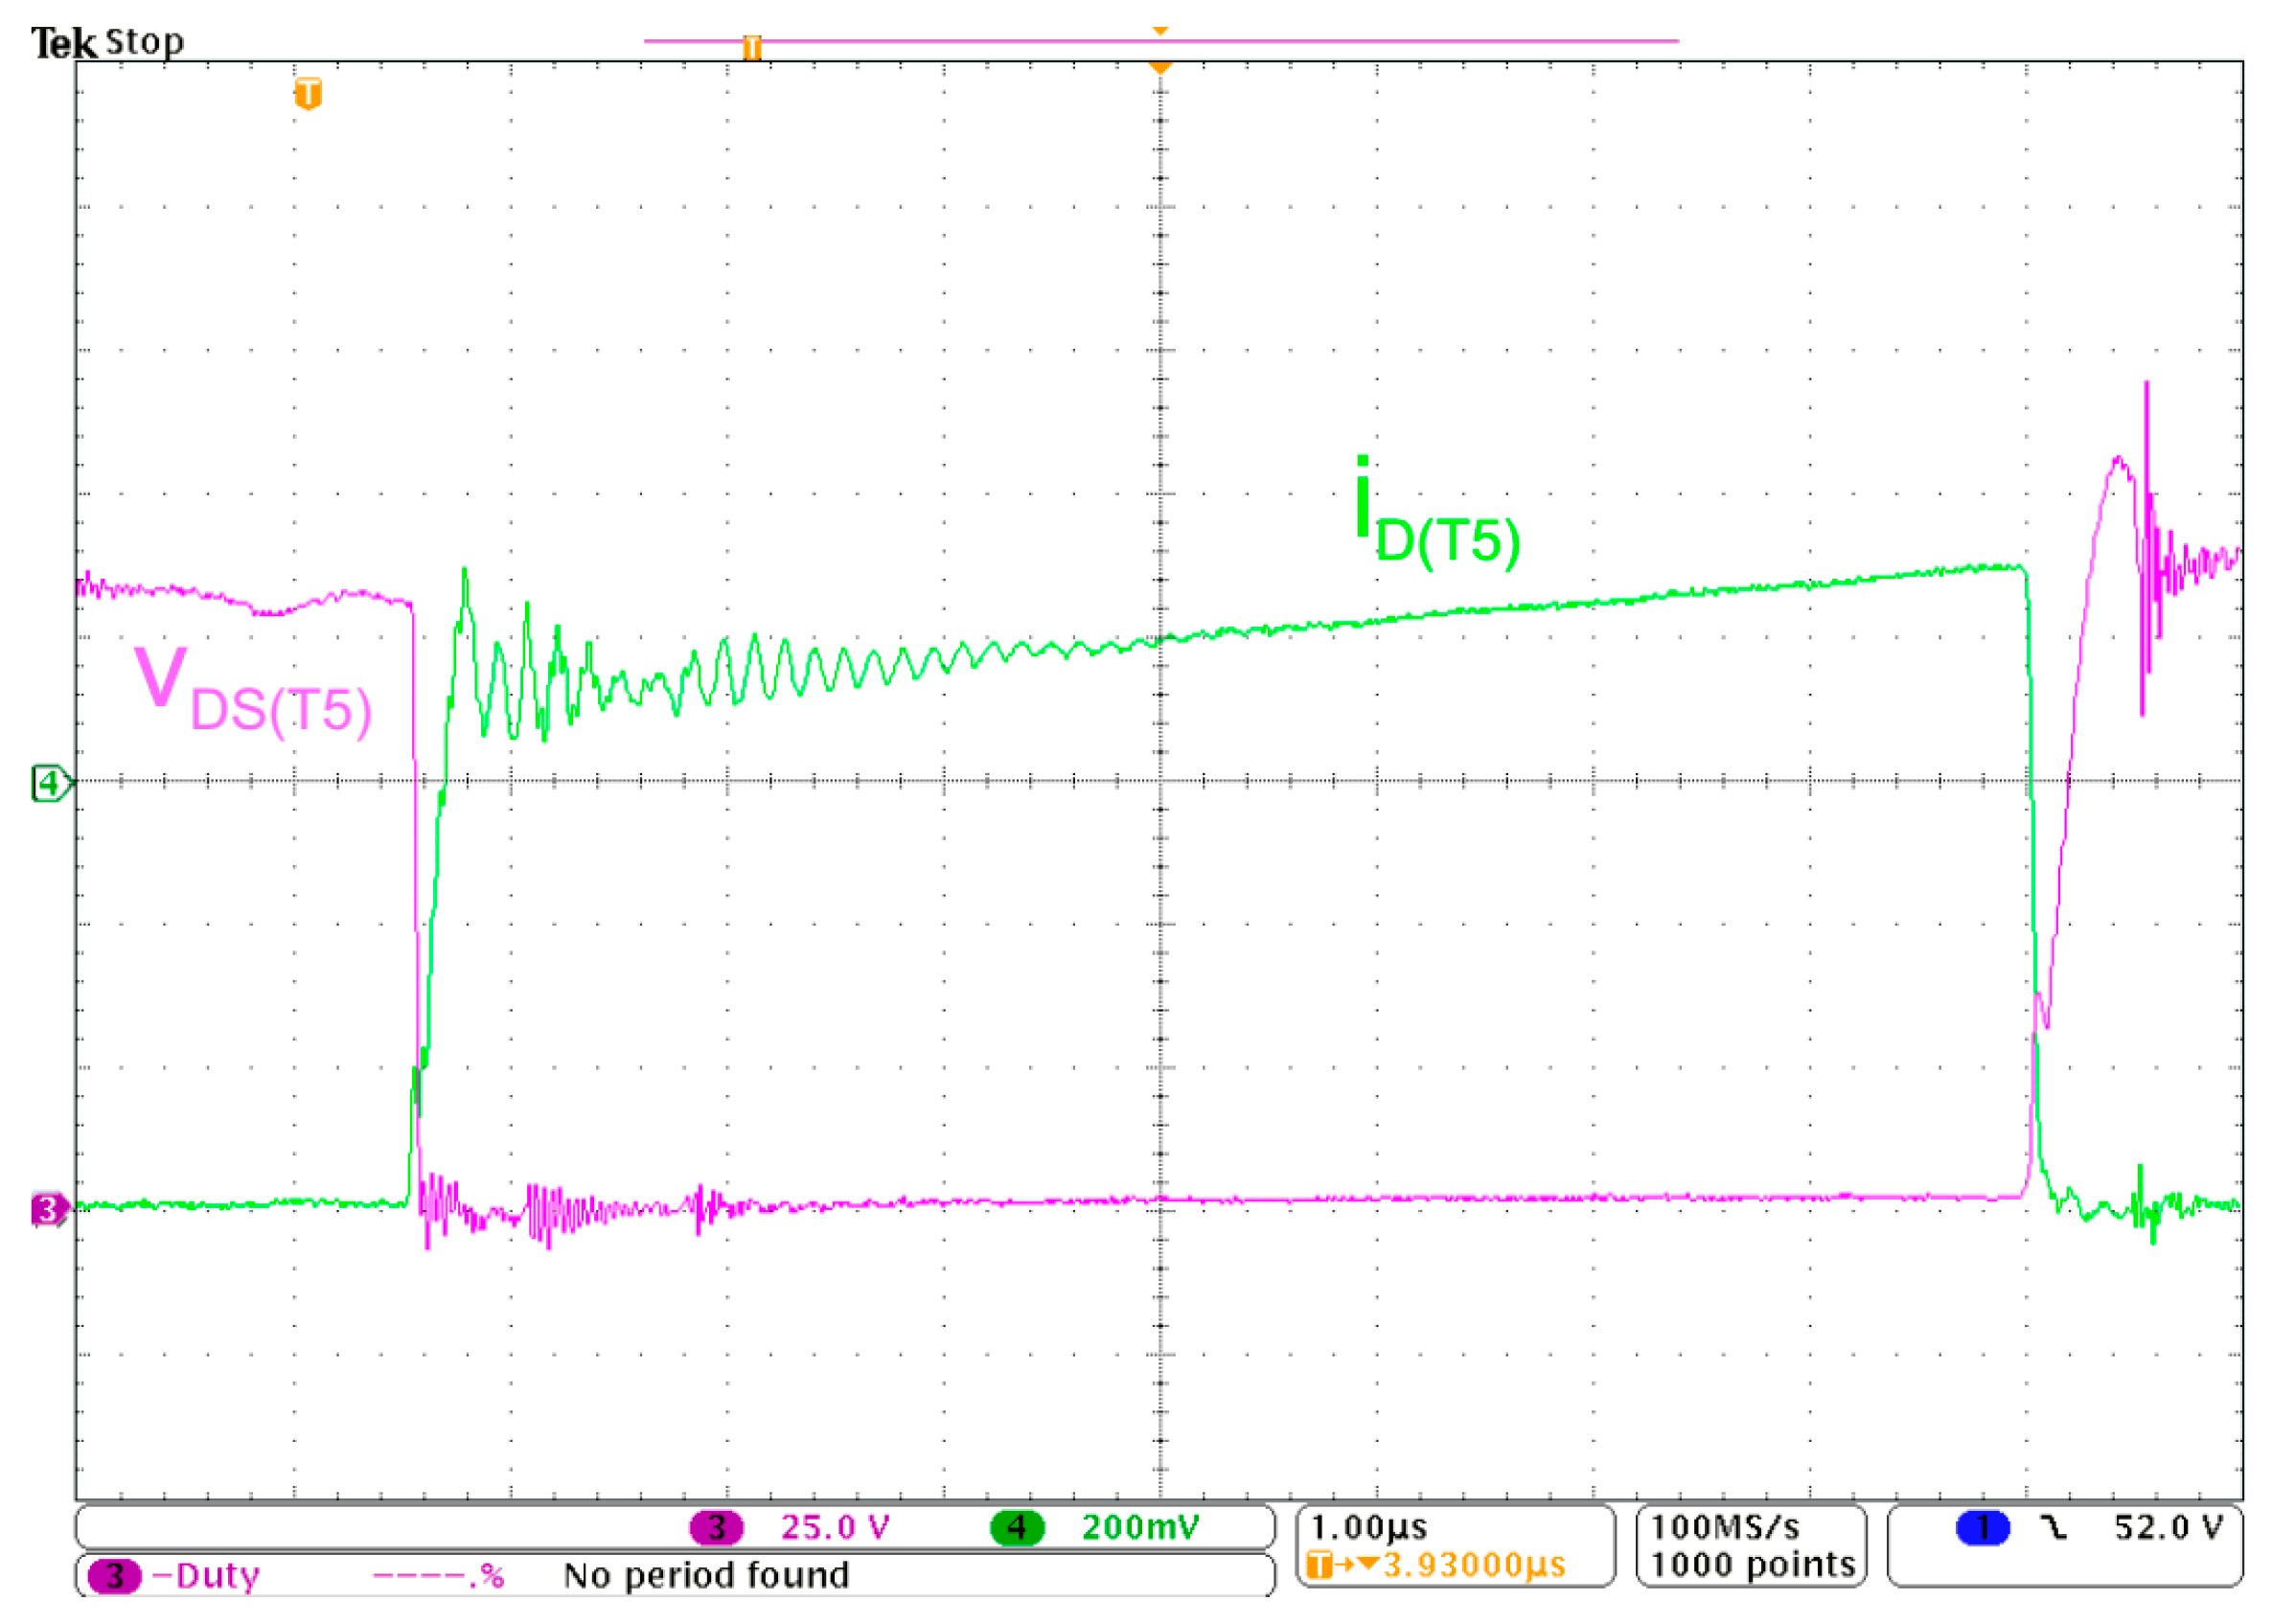The image size is (2272, 1624).
Task: Click the orange T marker on record bar
Action: pos(752,47)
